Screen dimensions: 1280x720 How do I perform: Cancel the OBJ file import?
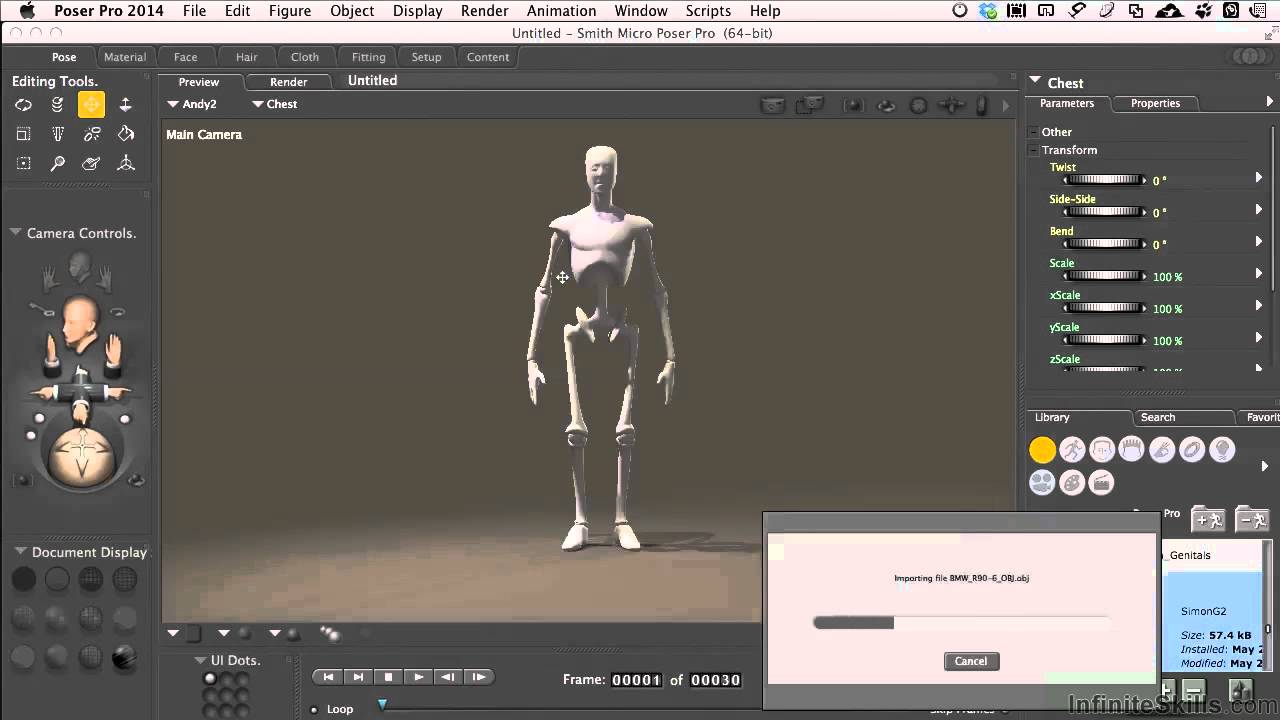tap(971, 661)
